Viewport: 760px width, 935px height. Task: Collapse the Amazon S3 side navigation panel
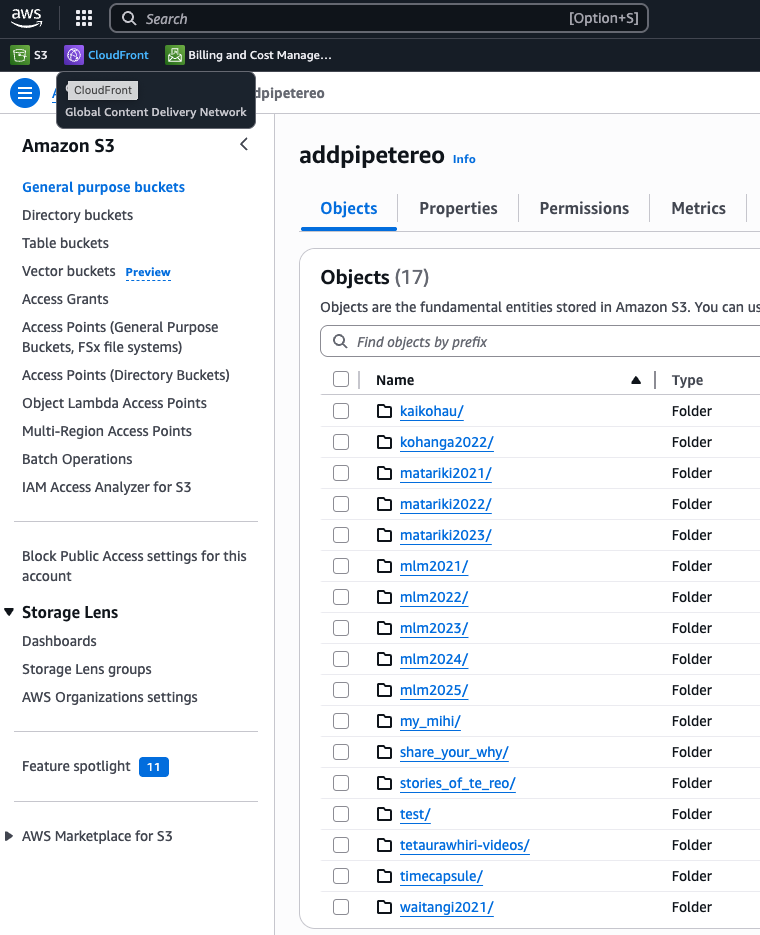click(x=244, y=145)
